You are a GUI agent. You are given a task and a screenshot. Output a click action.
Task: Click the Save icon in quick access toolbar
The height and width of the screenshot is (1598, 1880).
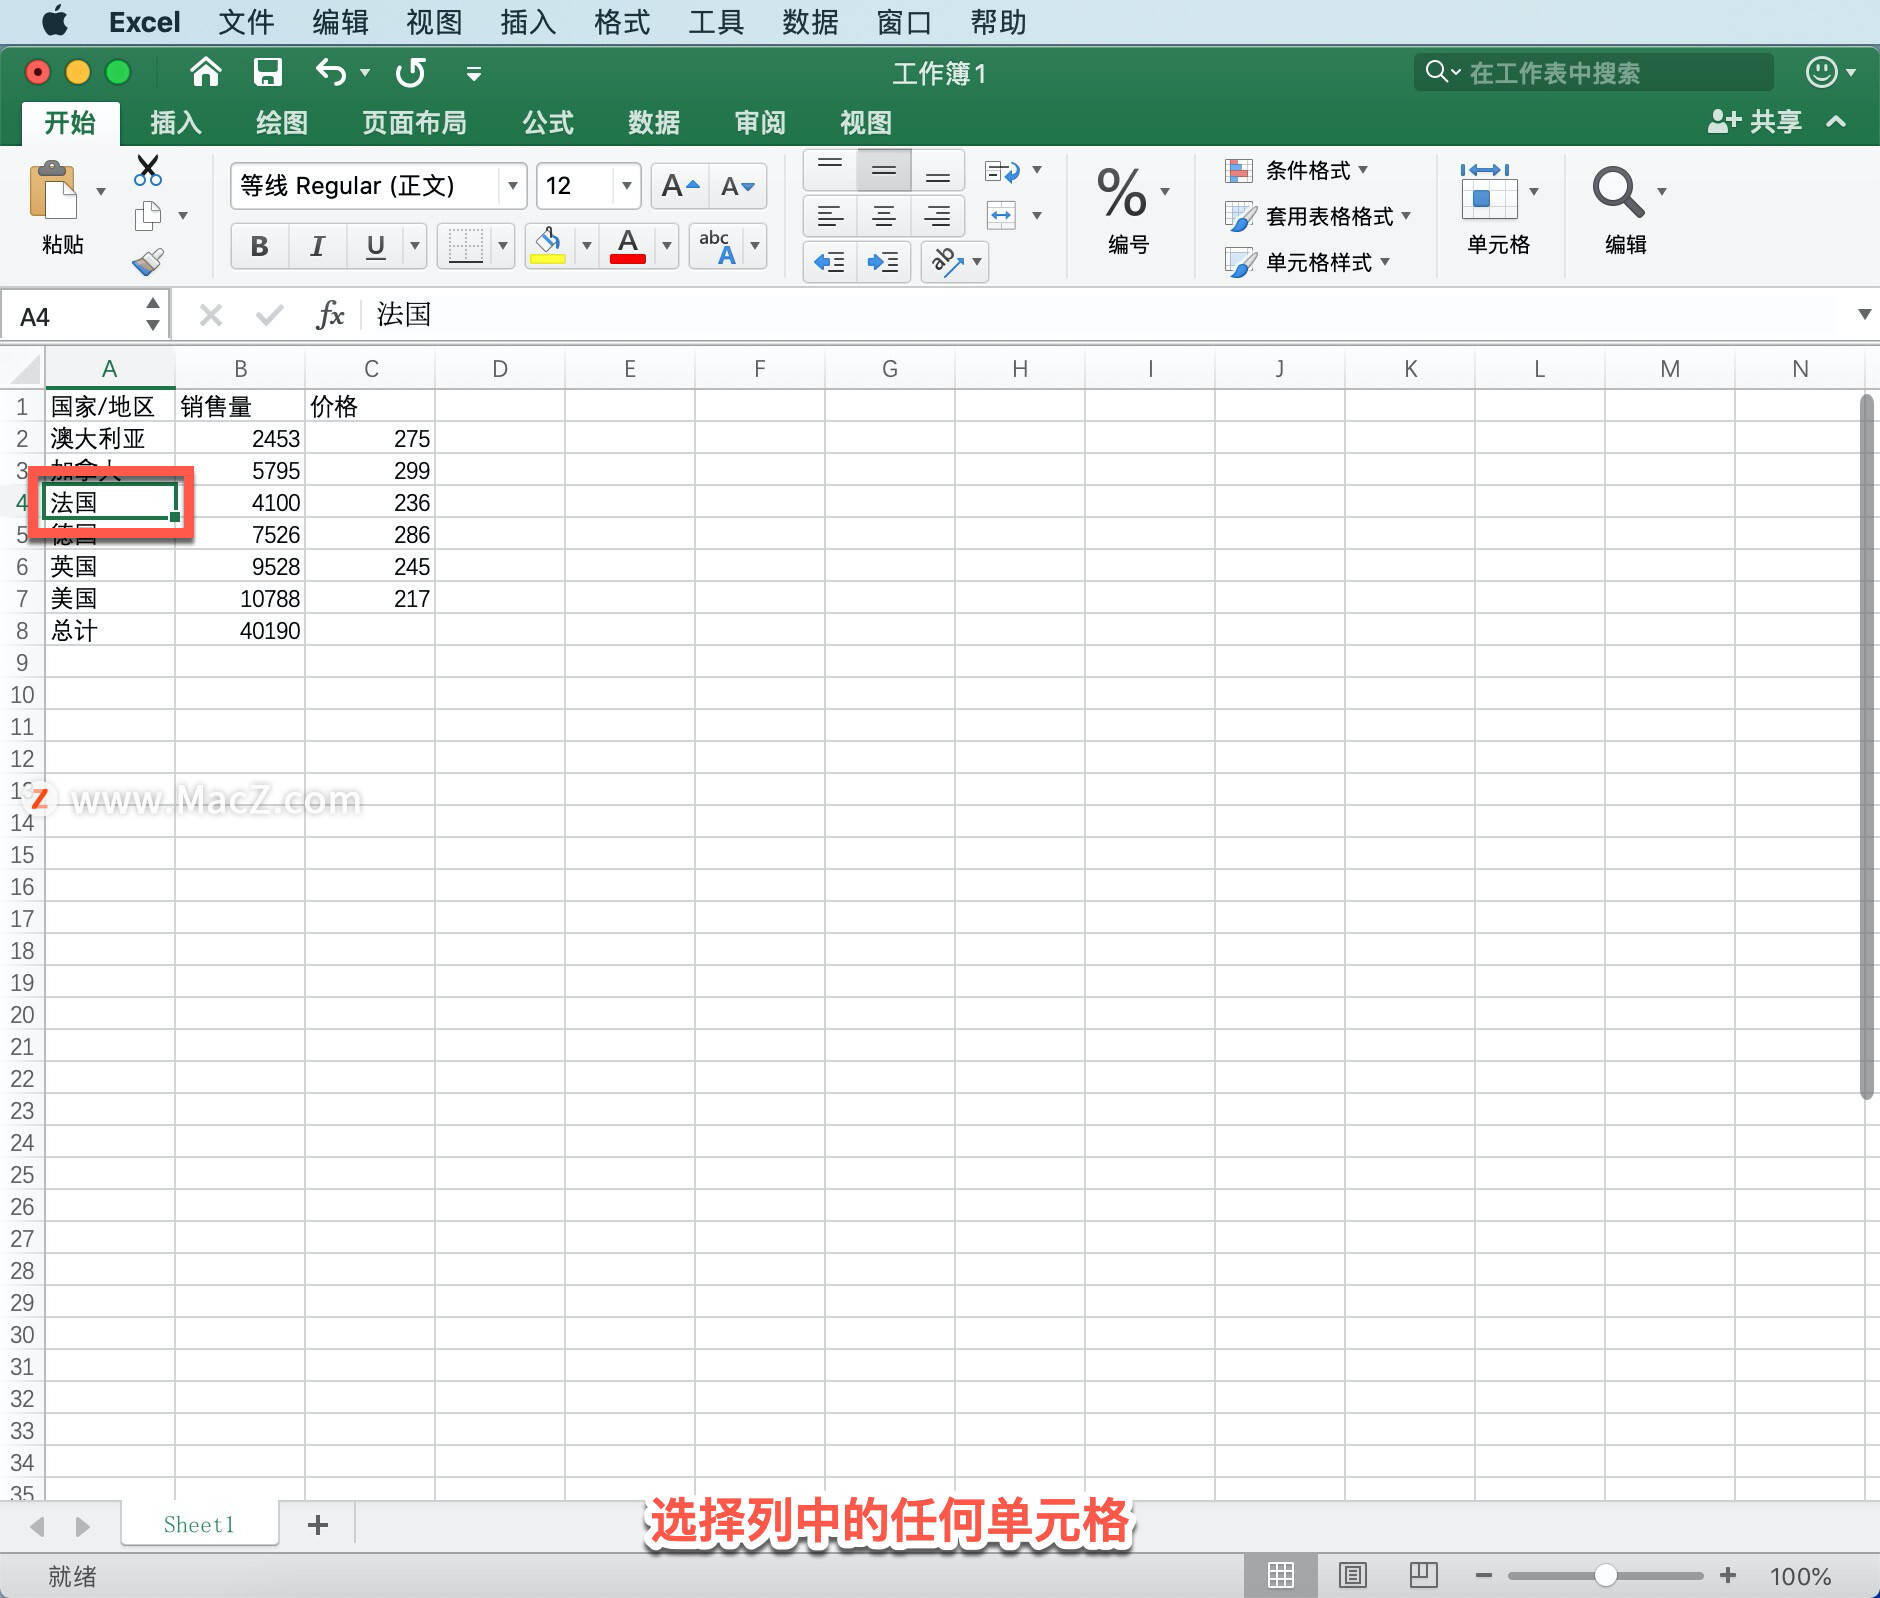click(x=267, y=72)
